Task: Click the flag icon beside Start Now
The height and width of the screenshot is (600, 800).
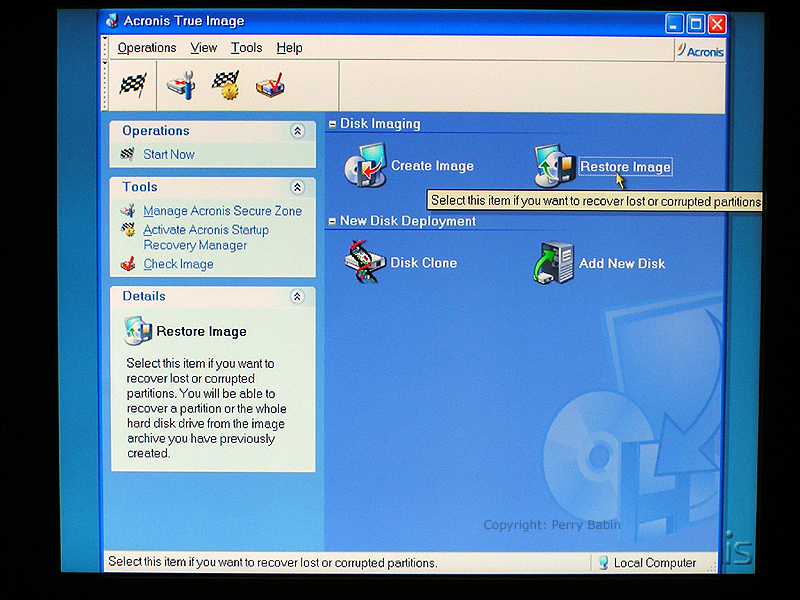Action: (128, 154)
